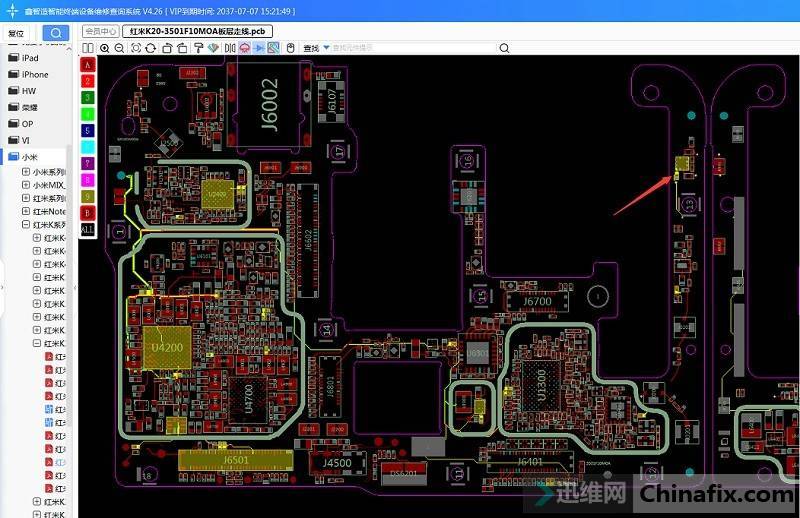Click the zoom in magnifier icon
This screenshot has height=518, width=800.
point(105,48)
